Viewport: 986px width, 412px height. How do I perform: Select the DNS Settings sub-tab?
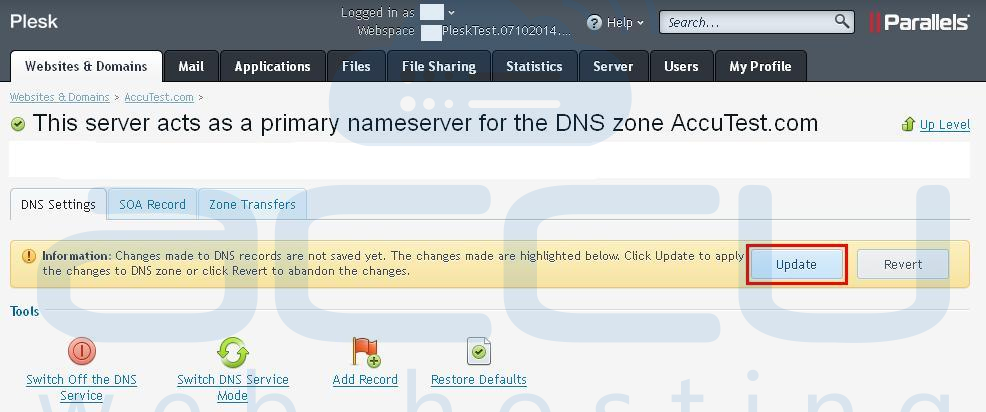[58, 204]
